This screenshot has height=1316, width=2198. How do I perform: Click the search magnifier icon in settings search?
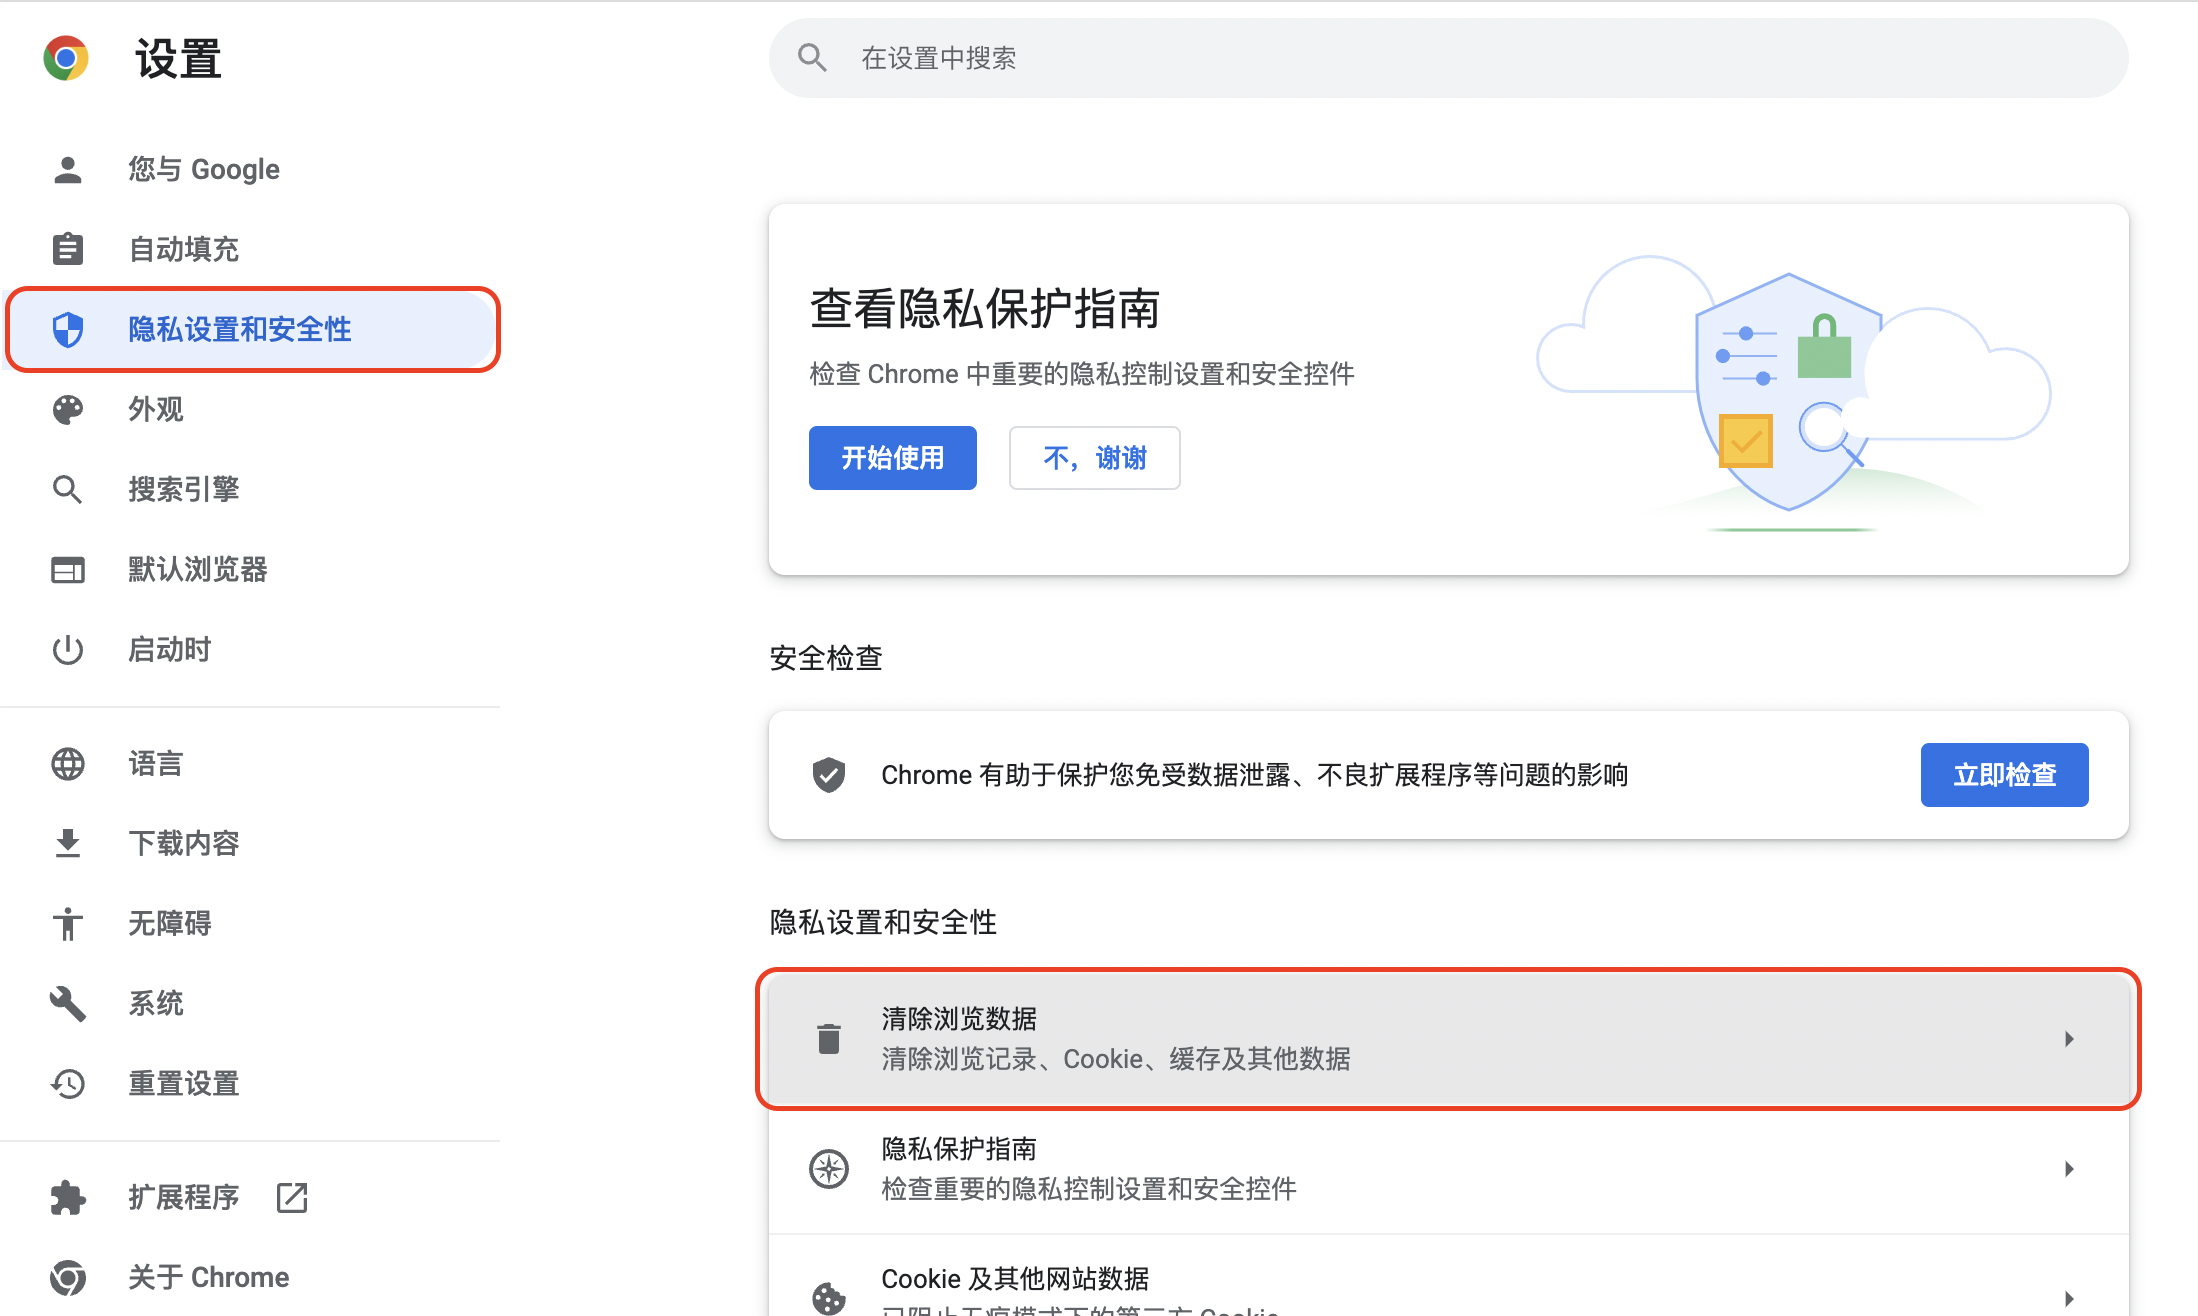(x=812, y=58)
